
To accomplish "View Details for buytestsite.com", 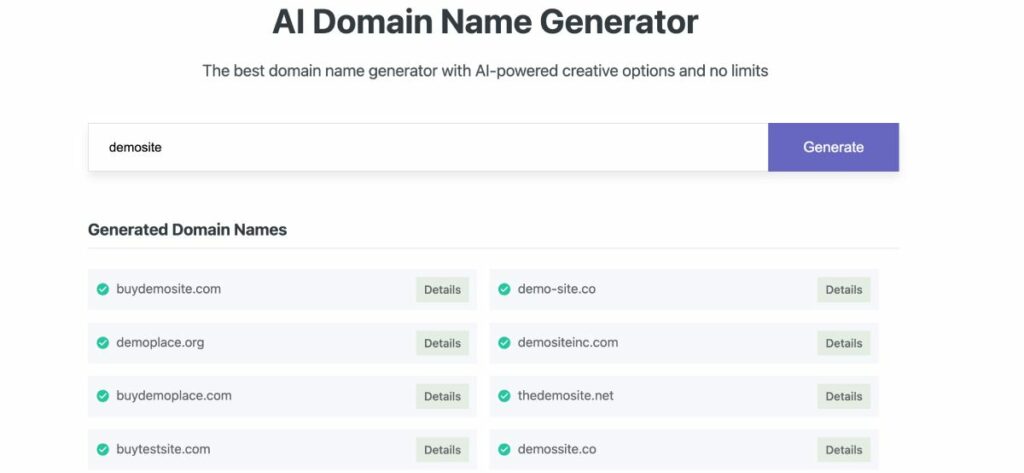I will (442, 450).
